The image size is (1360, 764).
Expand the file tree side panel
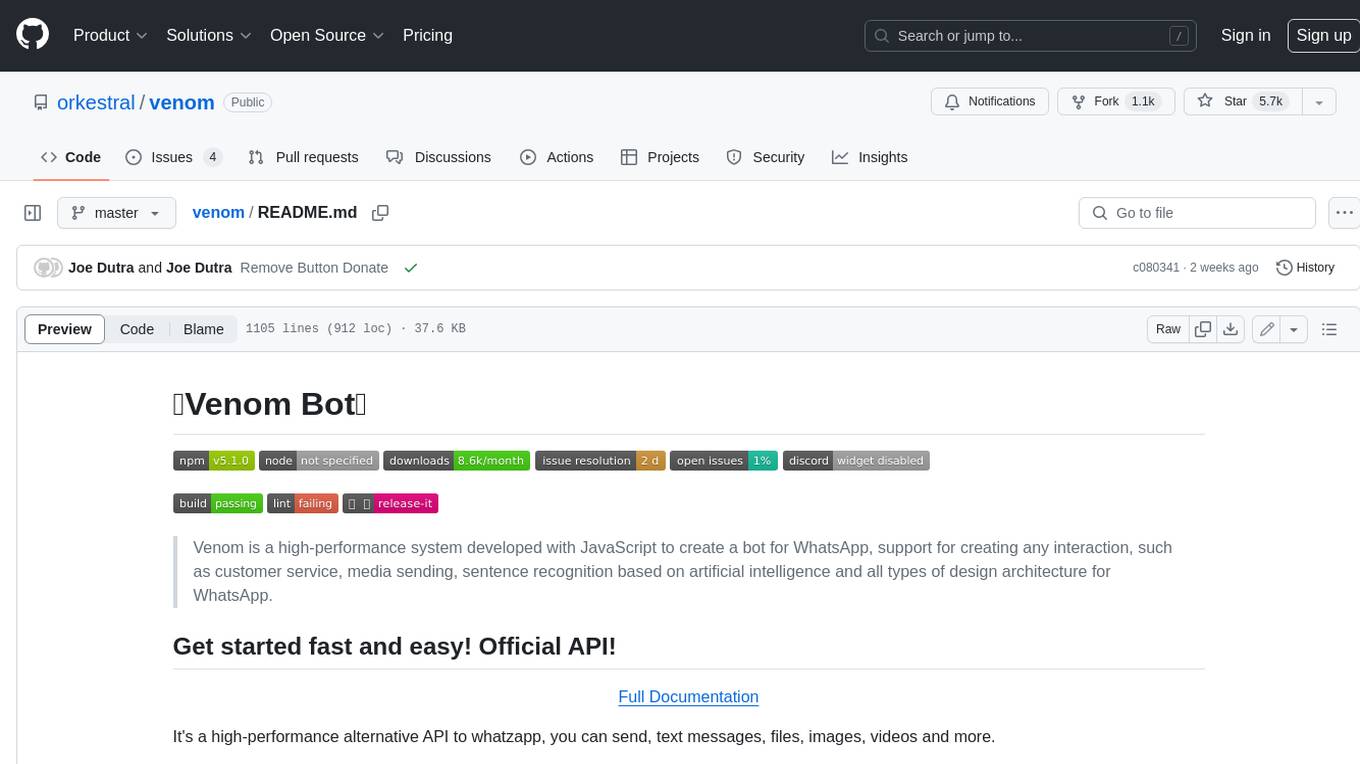33,213
